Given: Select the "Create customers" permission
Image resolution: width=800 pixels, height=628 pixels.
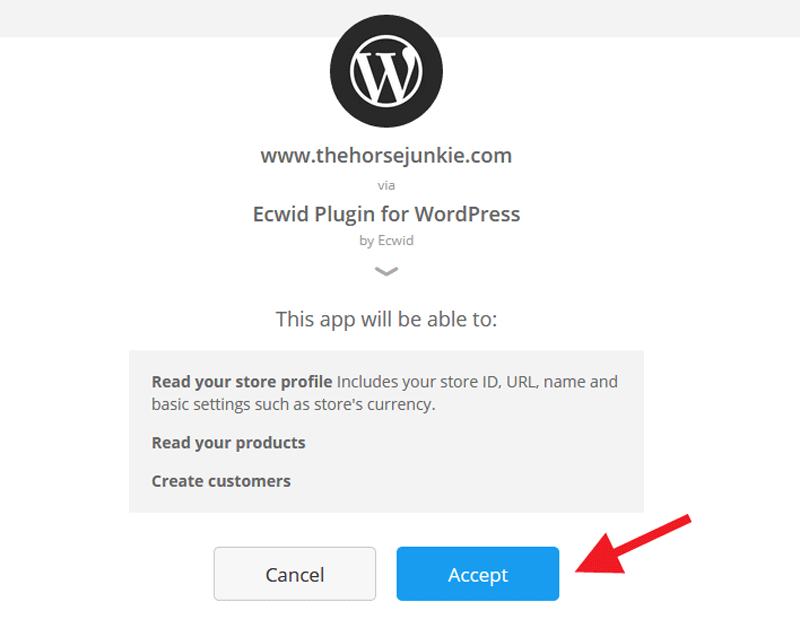Looking at the screenshot, I should 221,481.
